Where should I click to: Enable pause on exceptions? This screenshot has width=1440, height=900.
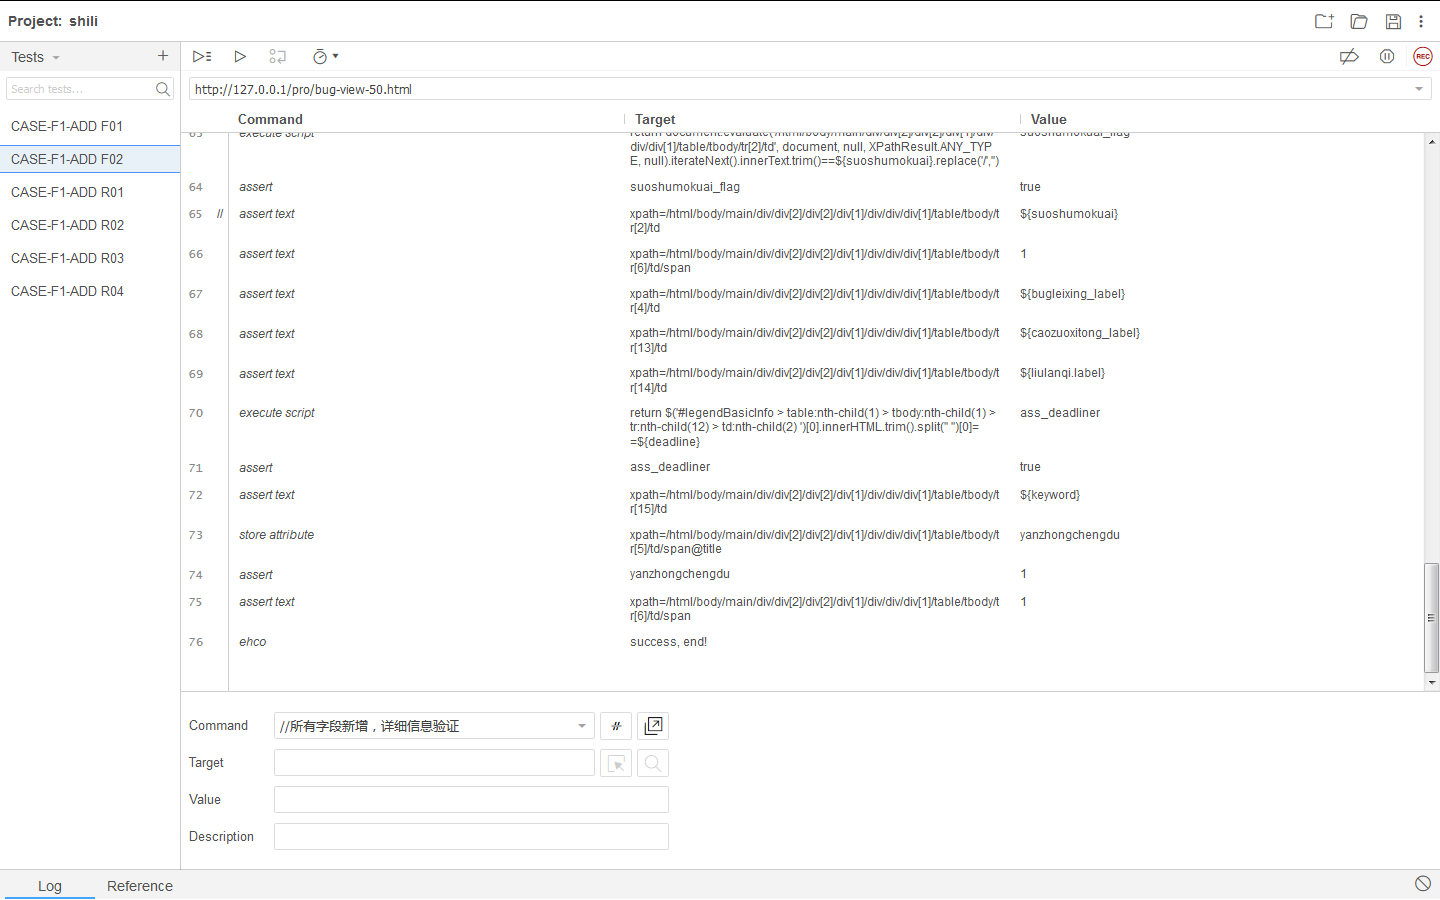(x=1387, y=56)
